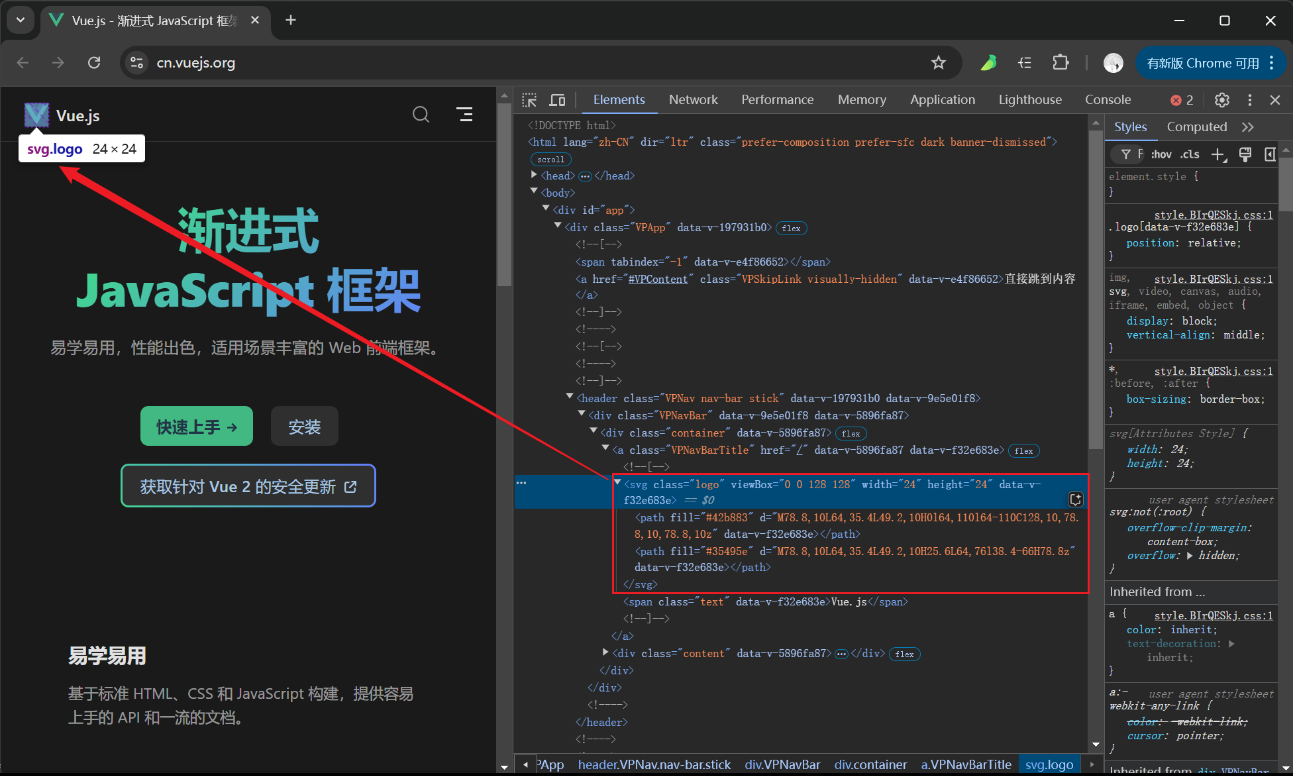The image size is (1293, 776).
Task: Open the tab groups list icon in toolbar
Action: [x=1025, y=63]
